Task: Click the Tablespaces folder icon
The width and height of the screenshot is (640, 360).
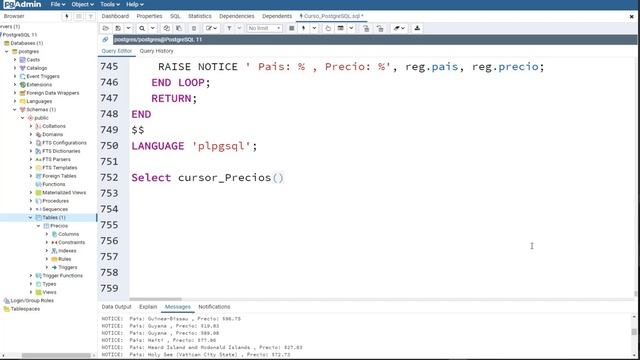Action: [7, 309]
